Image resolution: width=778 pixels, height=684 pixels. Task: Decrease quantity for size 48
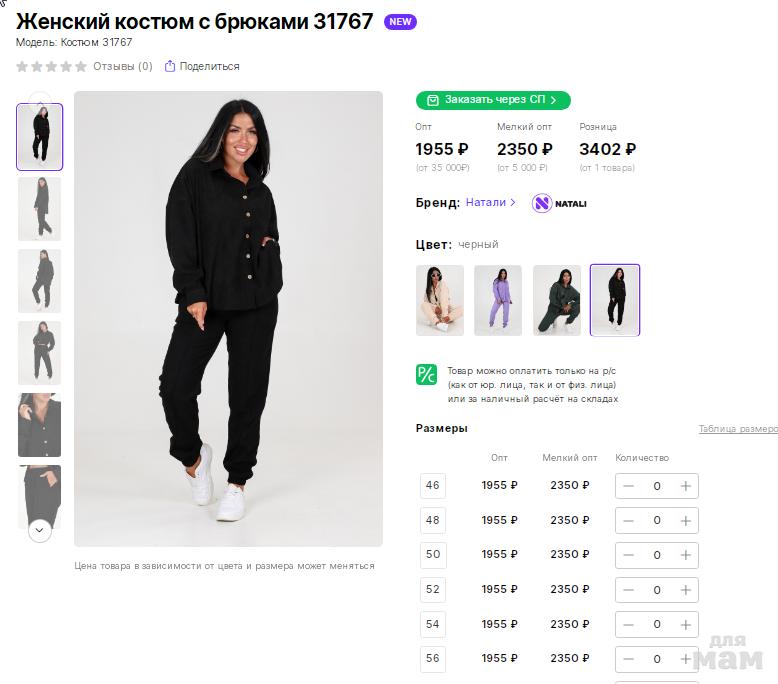pyautogui.click(x=628, y=521)
